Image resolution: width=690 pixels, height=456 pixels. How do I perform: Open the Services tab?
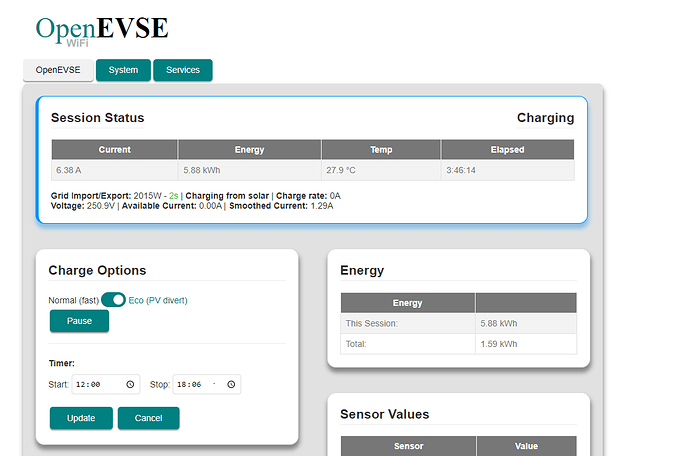click(x=183, y=70)
